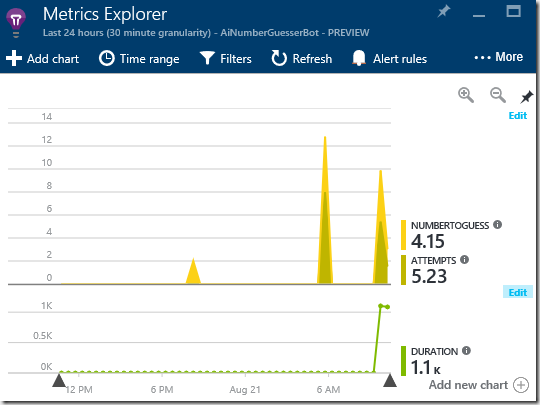This screenshot has width=540, height=405.
Task: Click the Add new chart label
Action: (x=468, y=385)
